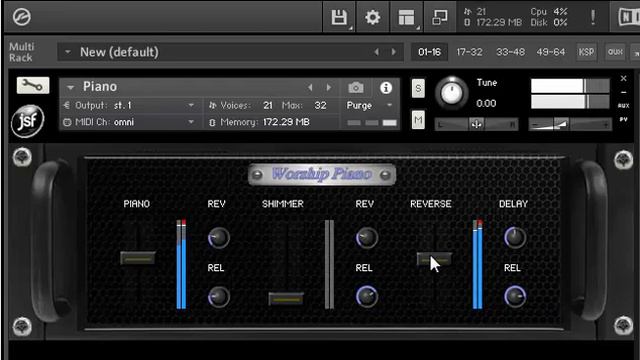Image resolution: width=640 pixels, height=360 pixels.
Task: Minimize the Piano instrument header
Action: pyautogui.click(x=623, y=92)
